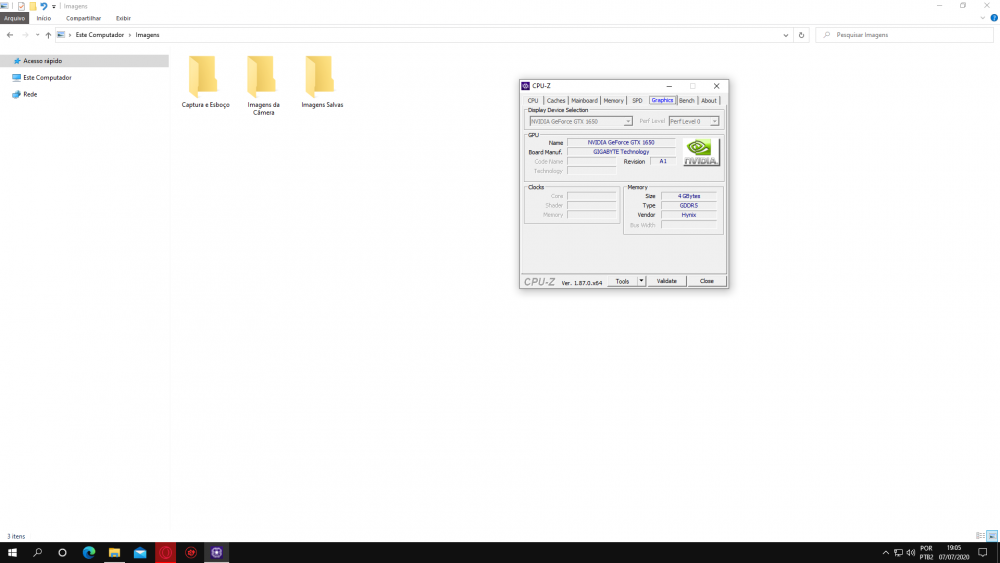The height and width of the screenshot is (563, 1000).
Task: Switch to the Mainboard tab in CPU-Z
Action: pyautogui.click(x=584, y=100)
